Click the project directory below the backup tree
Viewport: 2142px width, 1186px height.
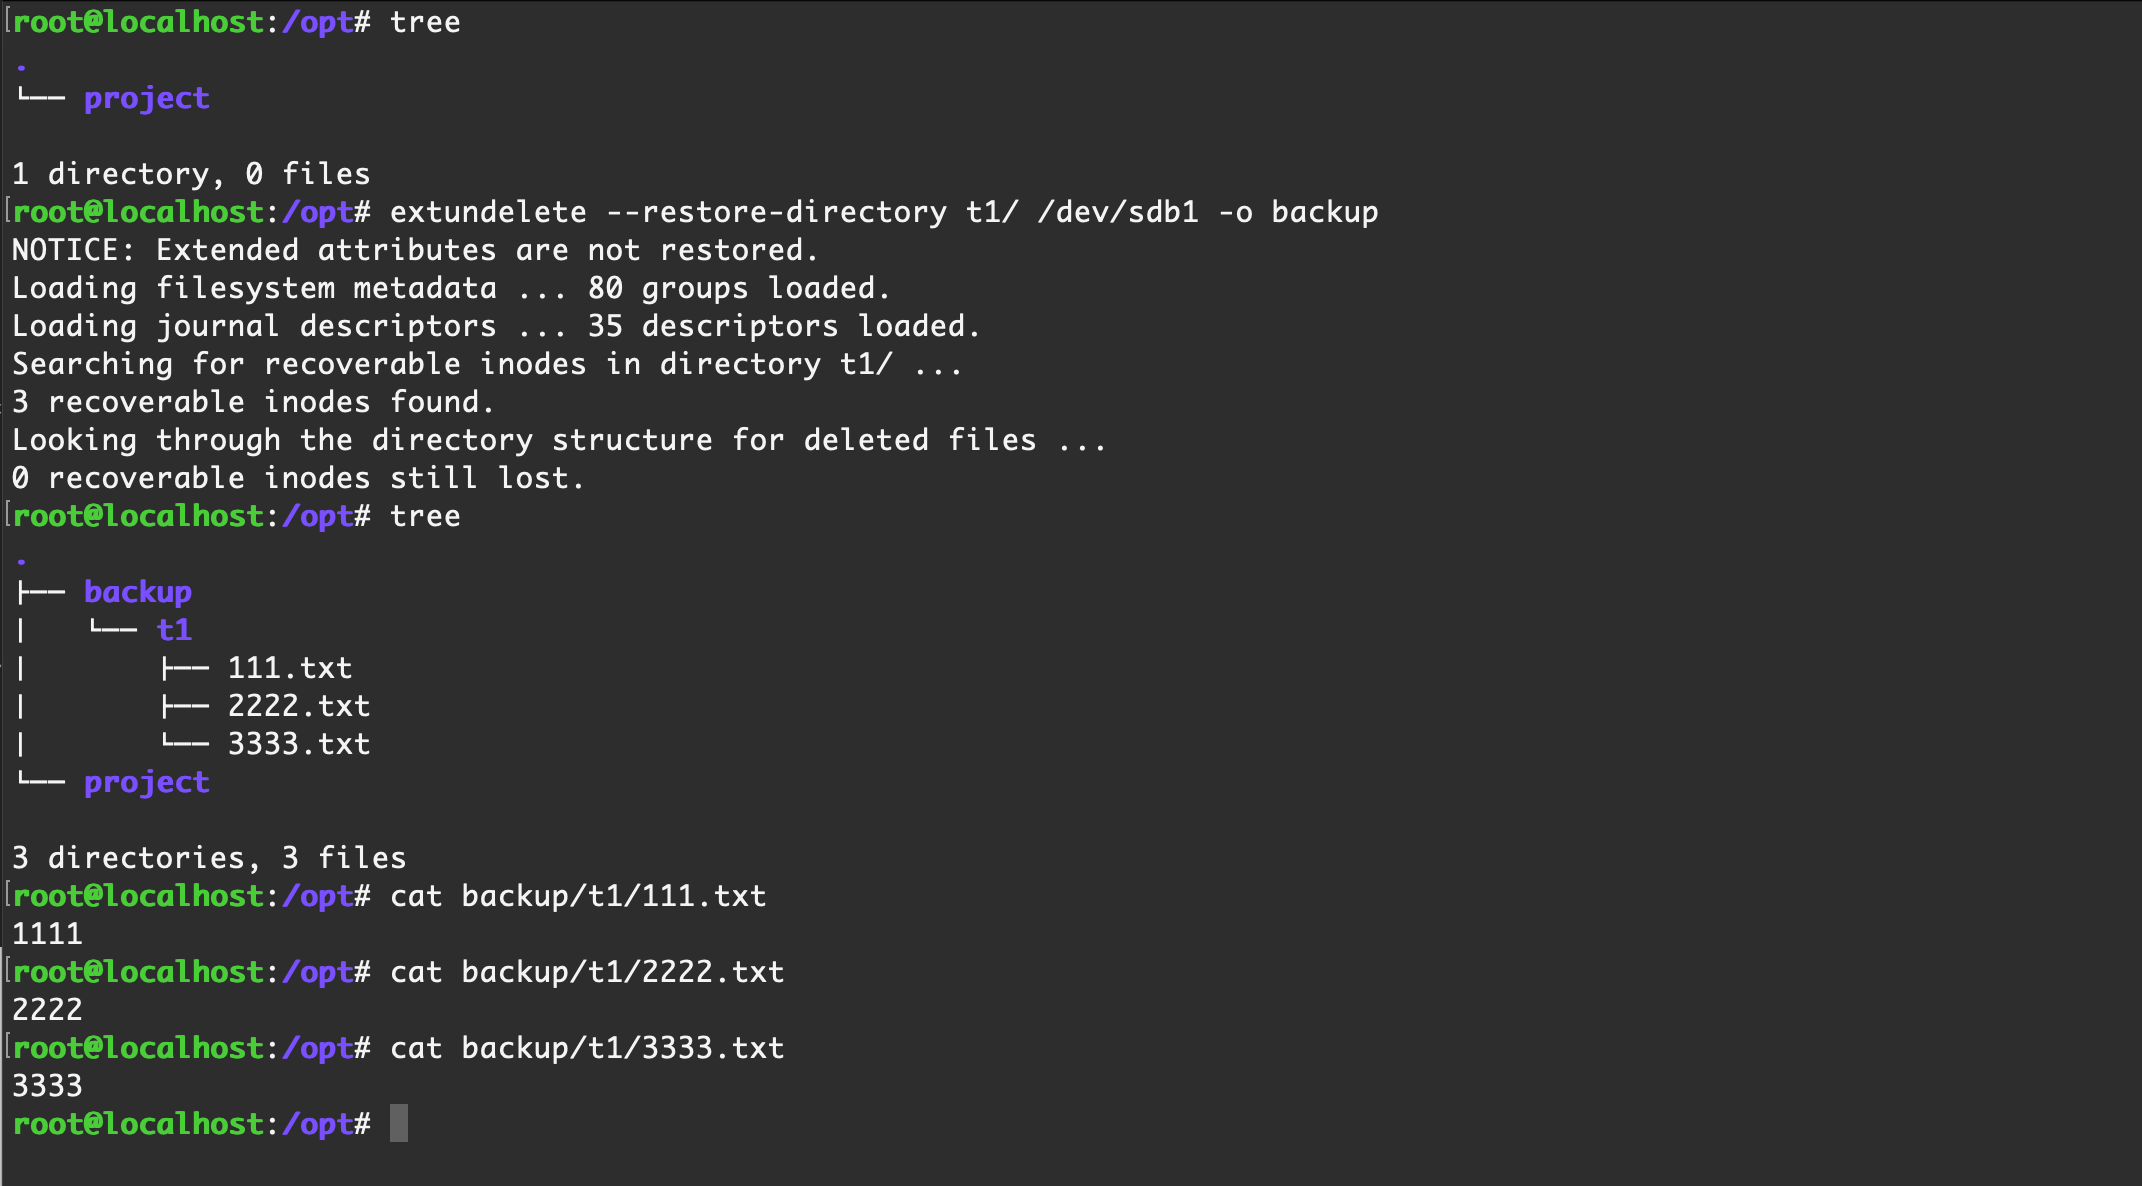(x=147, y=782)
